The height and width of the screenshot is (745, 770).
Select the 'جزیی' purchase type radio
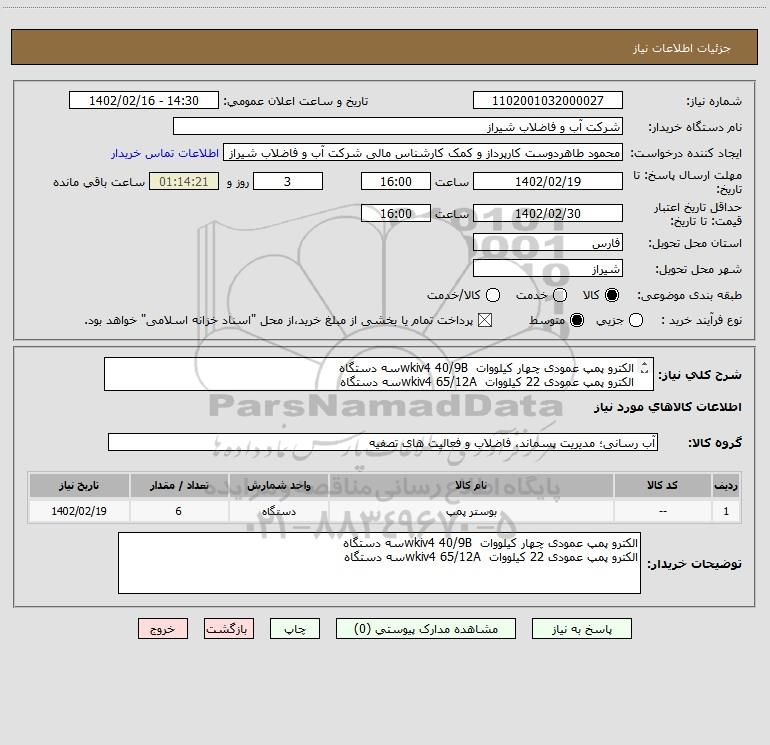click(636, 320)
